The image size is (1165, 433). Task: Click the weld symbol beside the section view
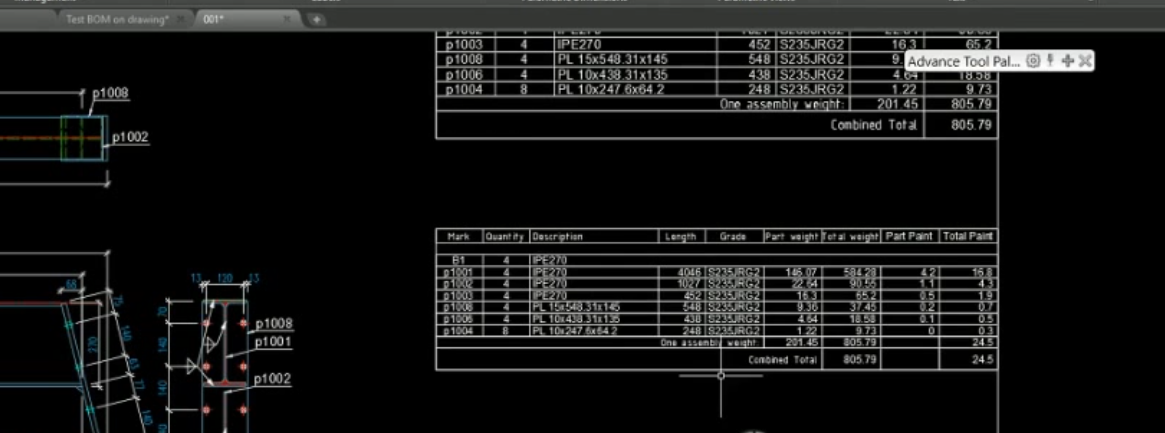[192, 366]
